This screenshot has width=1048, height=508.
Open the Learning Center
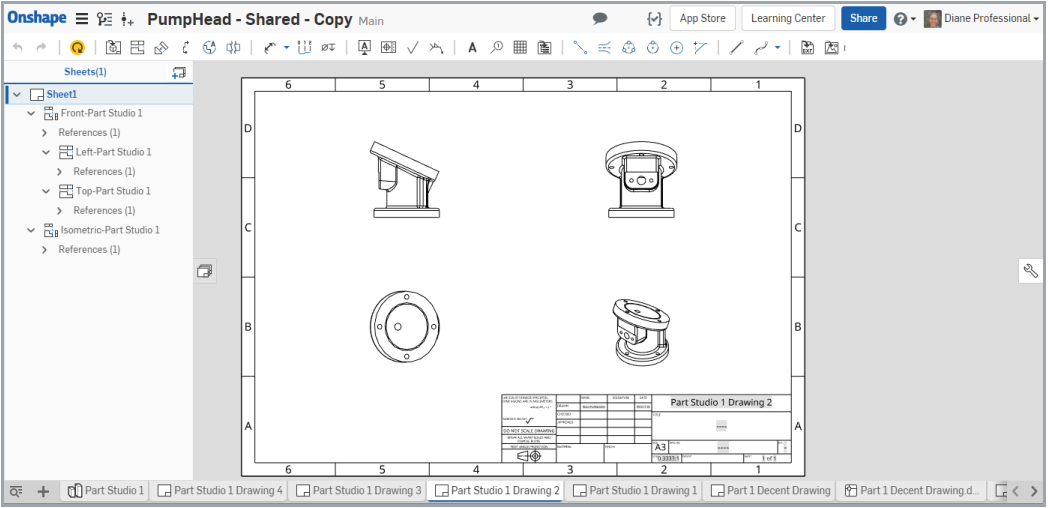click(x=788, y=18)
